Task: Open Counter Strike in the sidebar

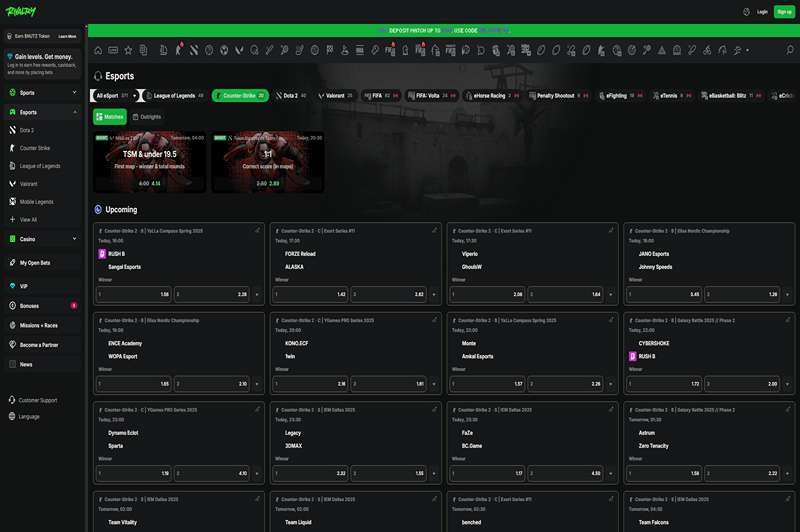Action: 42,148
